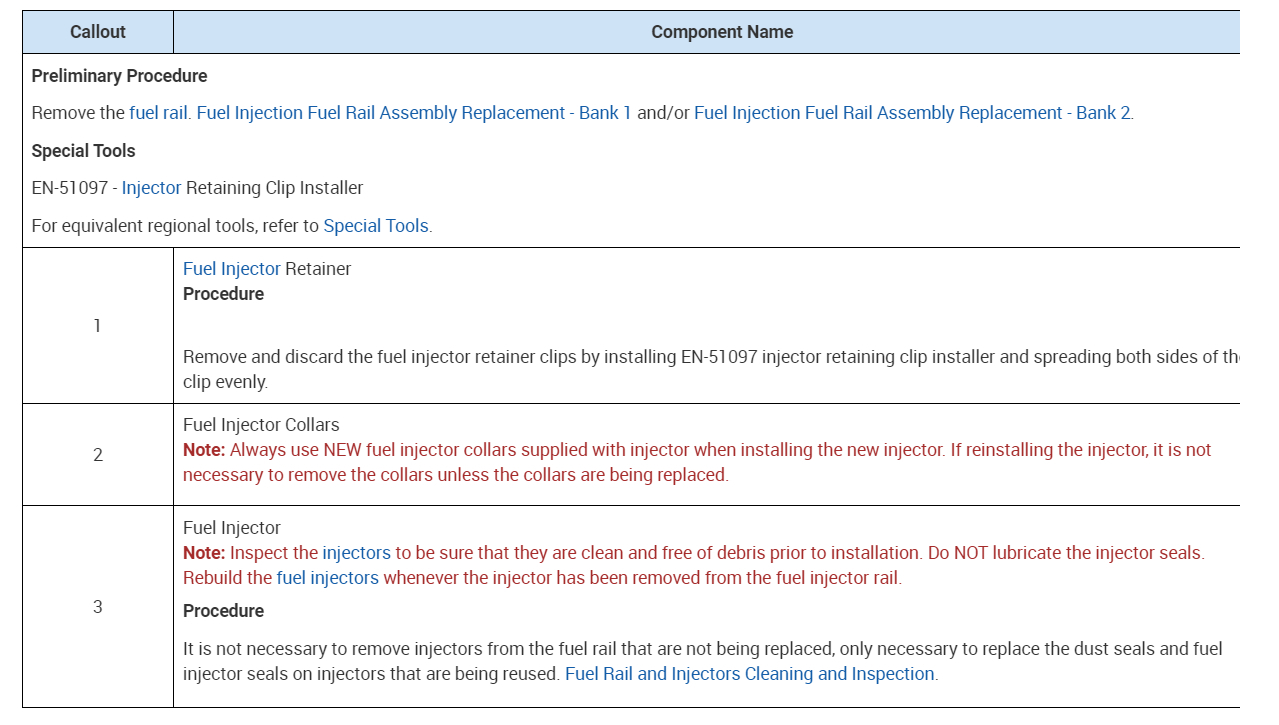This screenshot has height=725, width=1279.
Task: Click 'Procedure' heading in callout 3 row
Action: (x=223, y=611)
